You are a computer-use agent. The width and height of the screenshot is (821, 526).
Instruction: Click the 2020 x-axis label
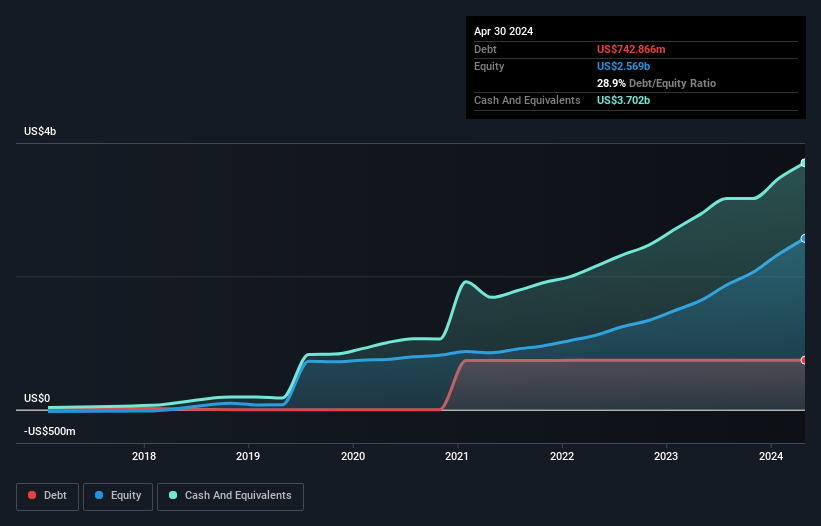(353, 456)
